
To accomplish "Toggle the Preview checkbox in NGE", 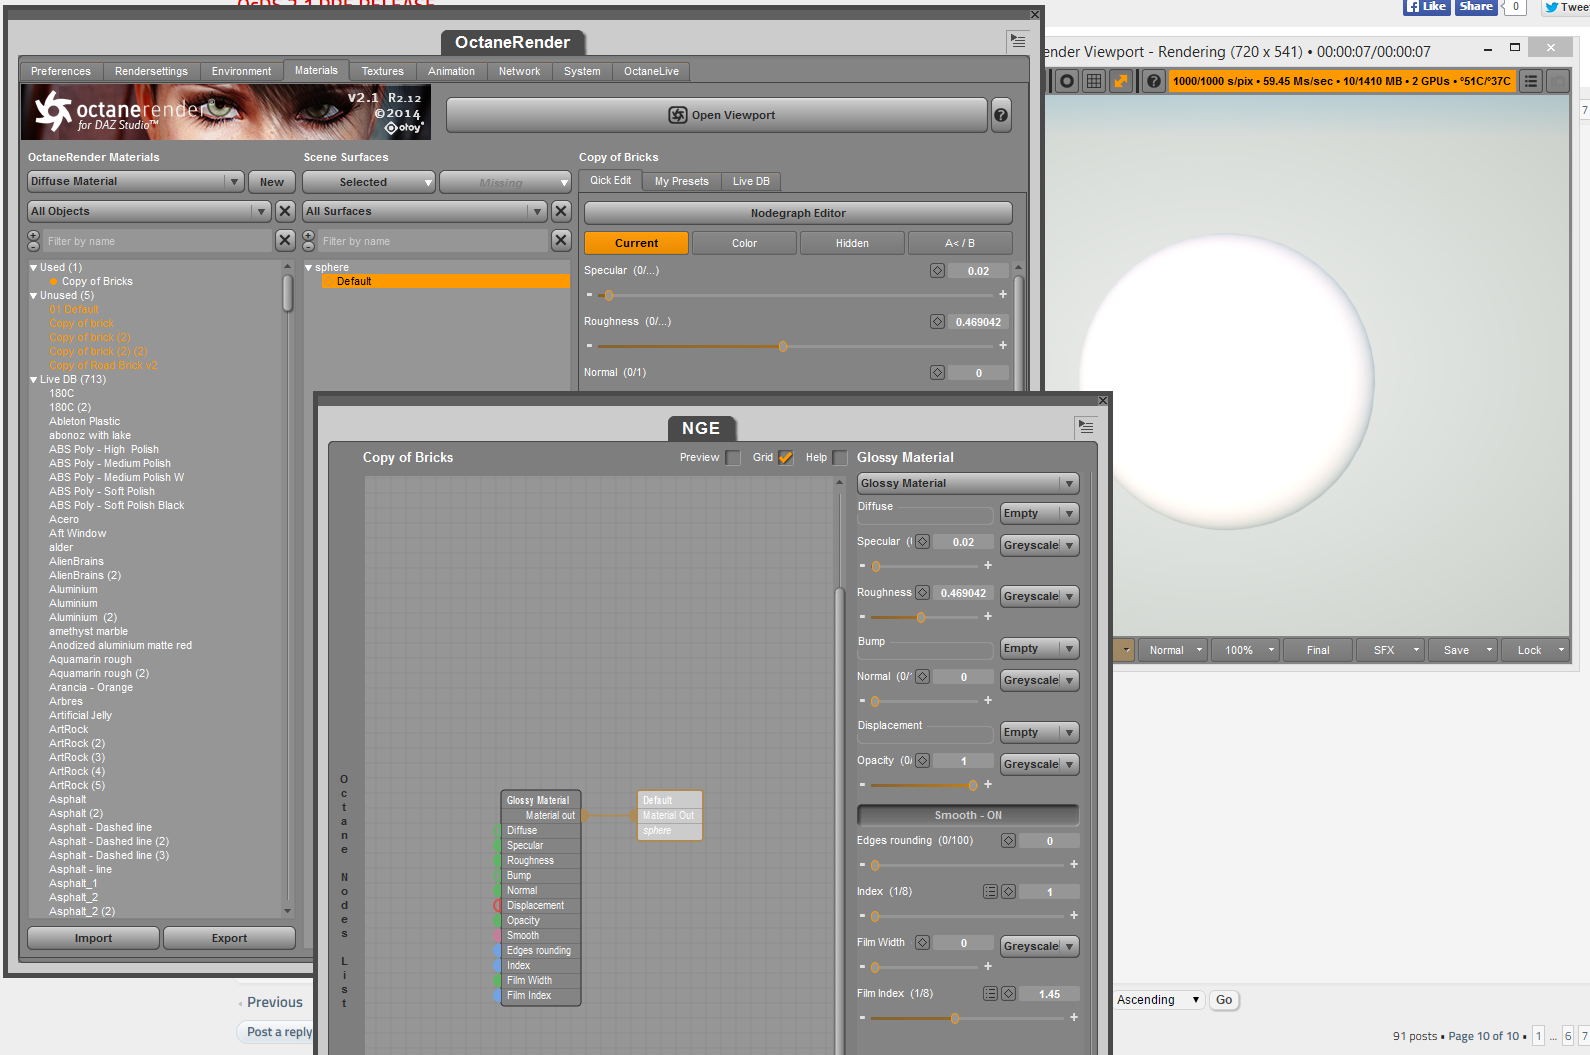I will [x=733, y=458].
